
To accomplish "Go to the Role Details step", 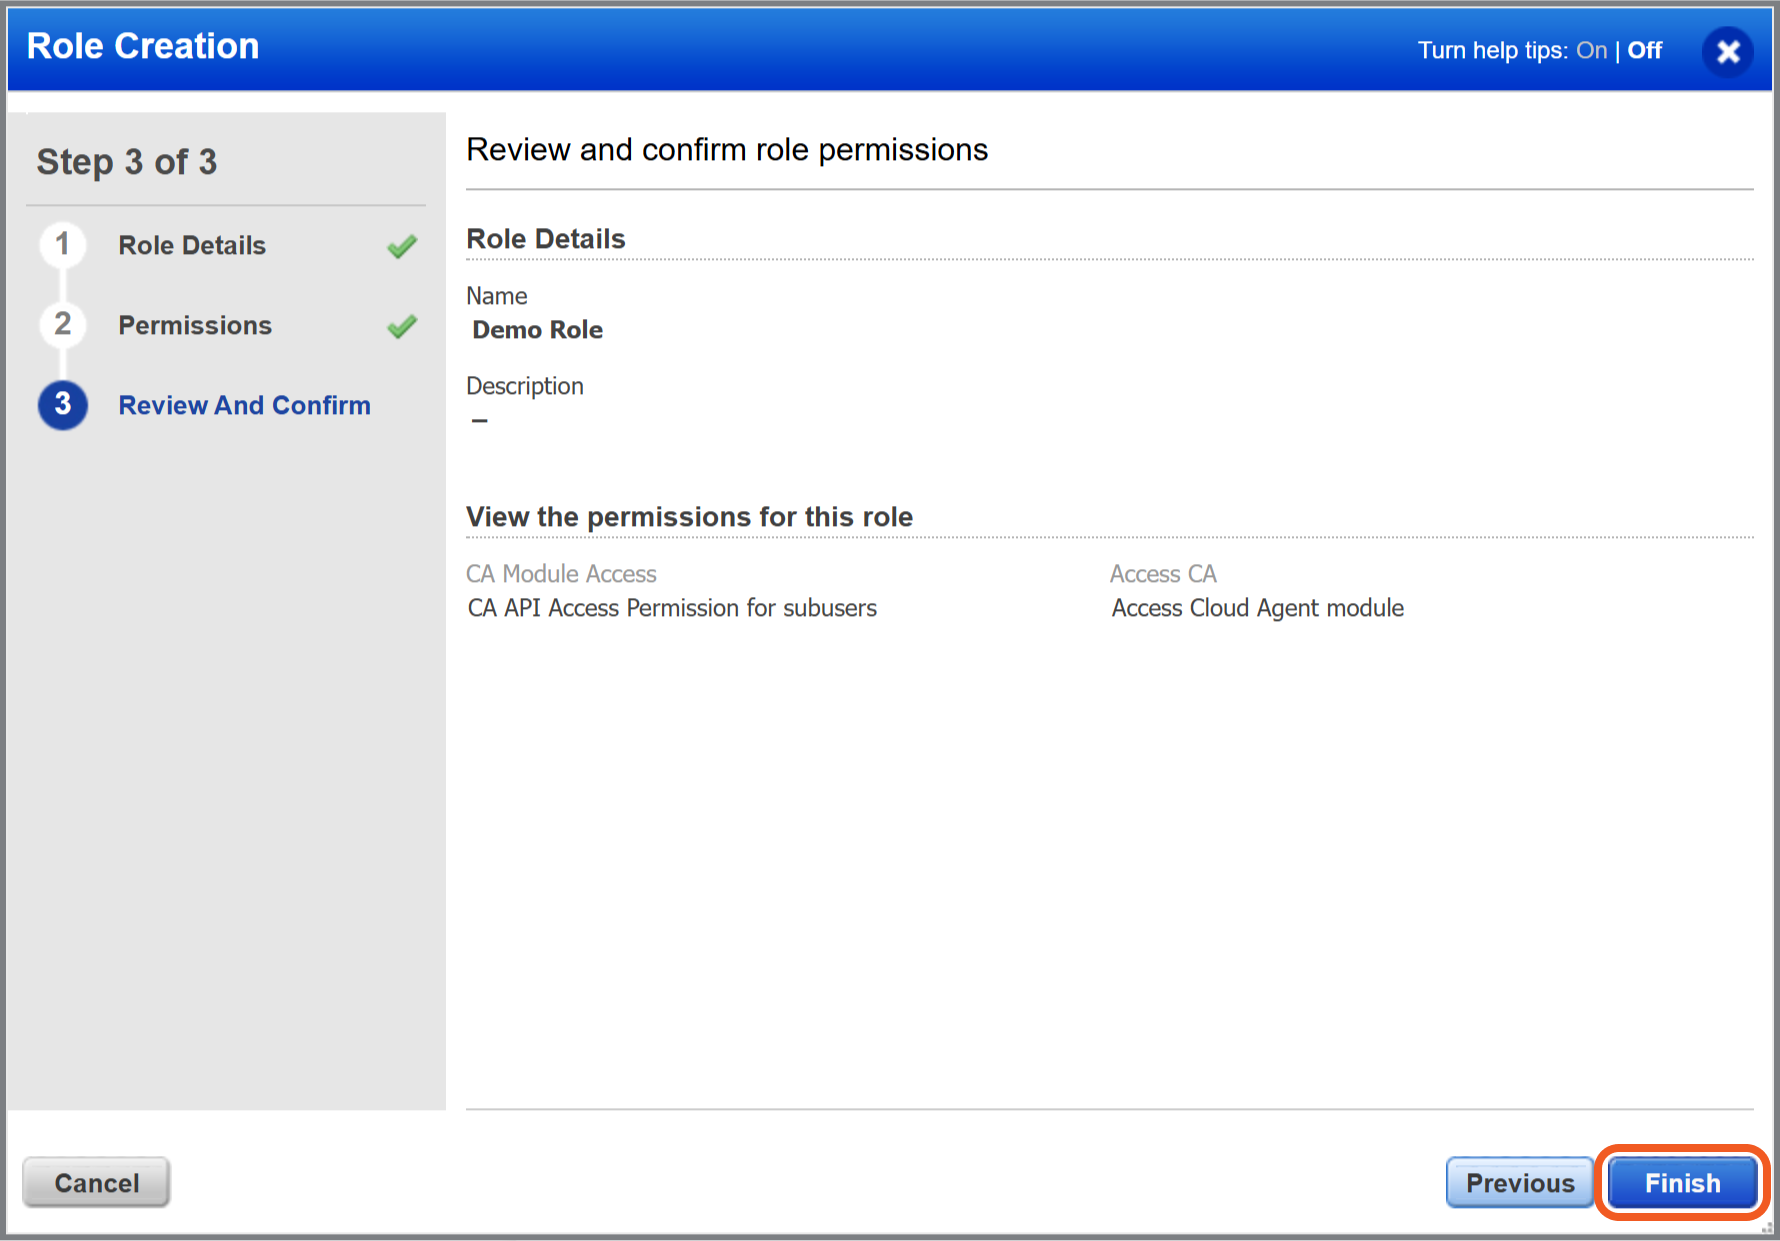I will pyautogui.click(x=192, y=246).
